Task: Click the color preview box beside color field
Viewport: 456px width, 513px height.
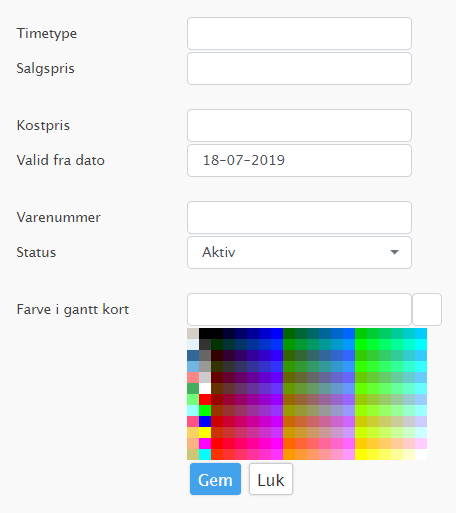Action: 427,310
